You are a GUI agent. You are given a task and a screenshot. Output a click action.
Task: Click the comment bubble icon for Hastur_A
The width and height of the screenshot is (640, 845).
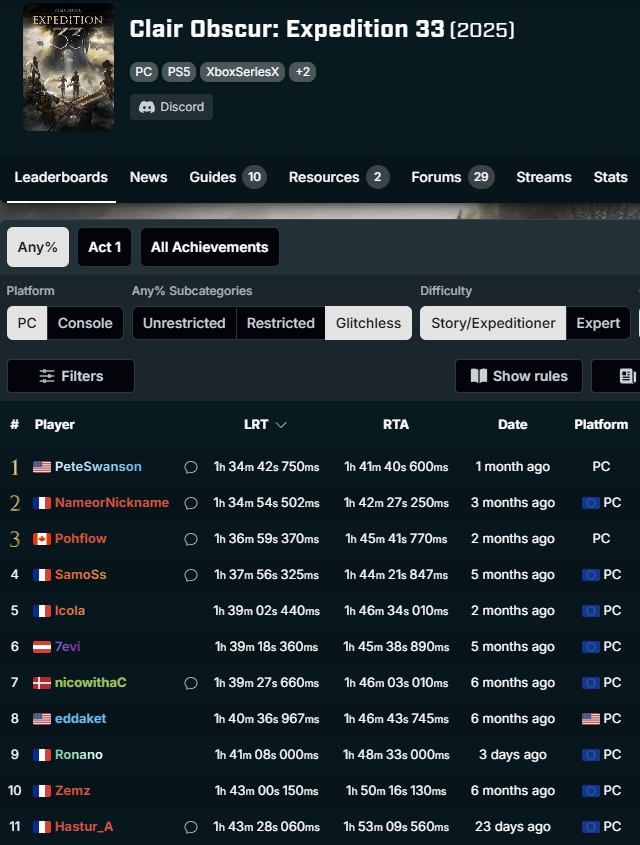[x=191, y=827]
